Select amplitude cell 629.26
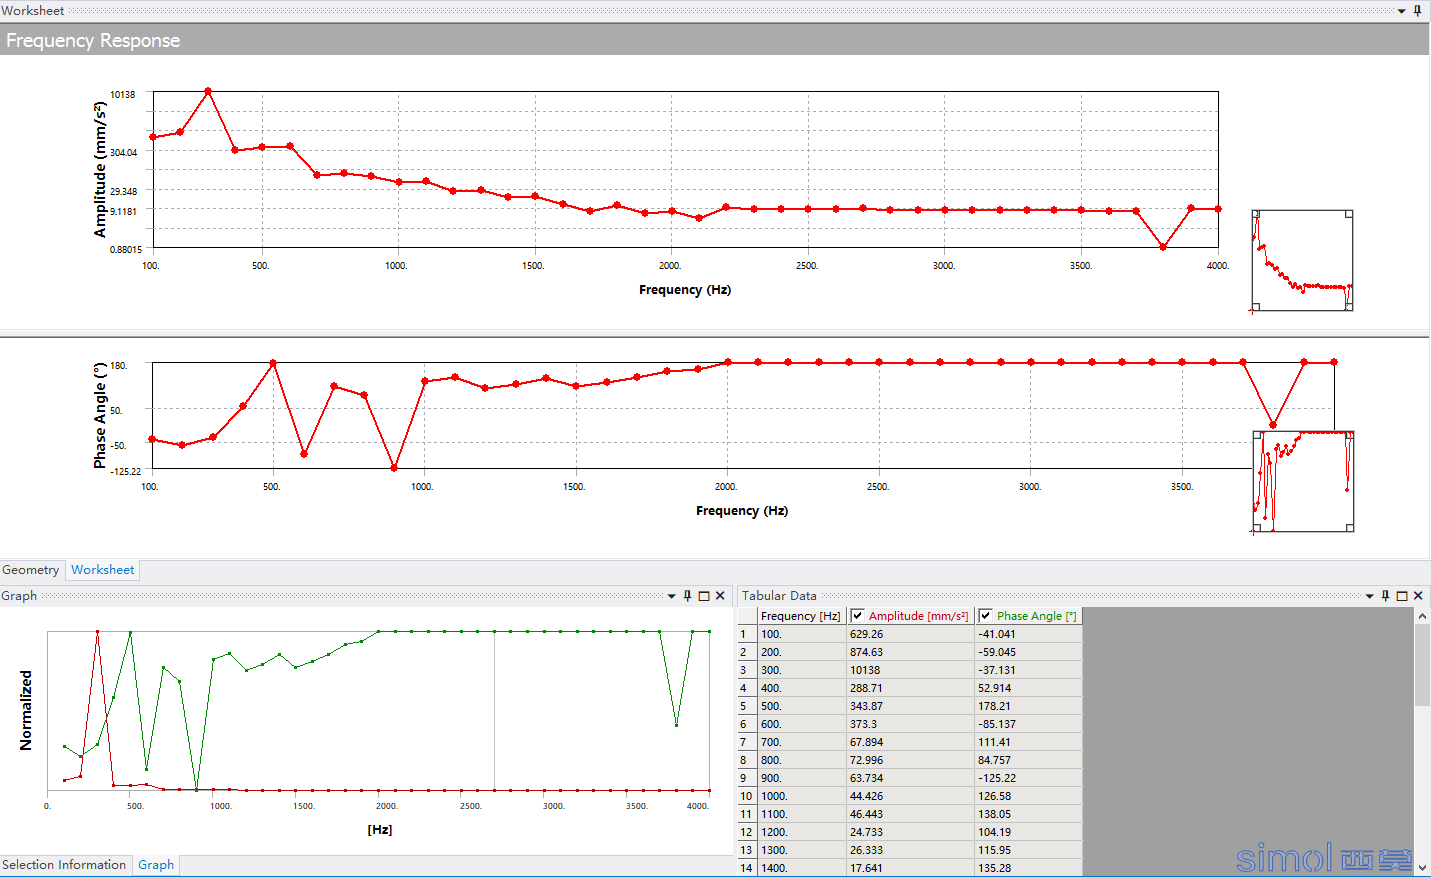 (910, 634)
